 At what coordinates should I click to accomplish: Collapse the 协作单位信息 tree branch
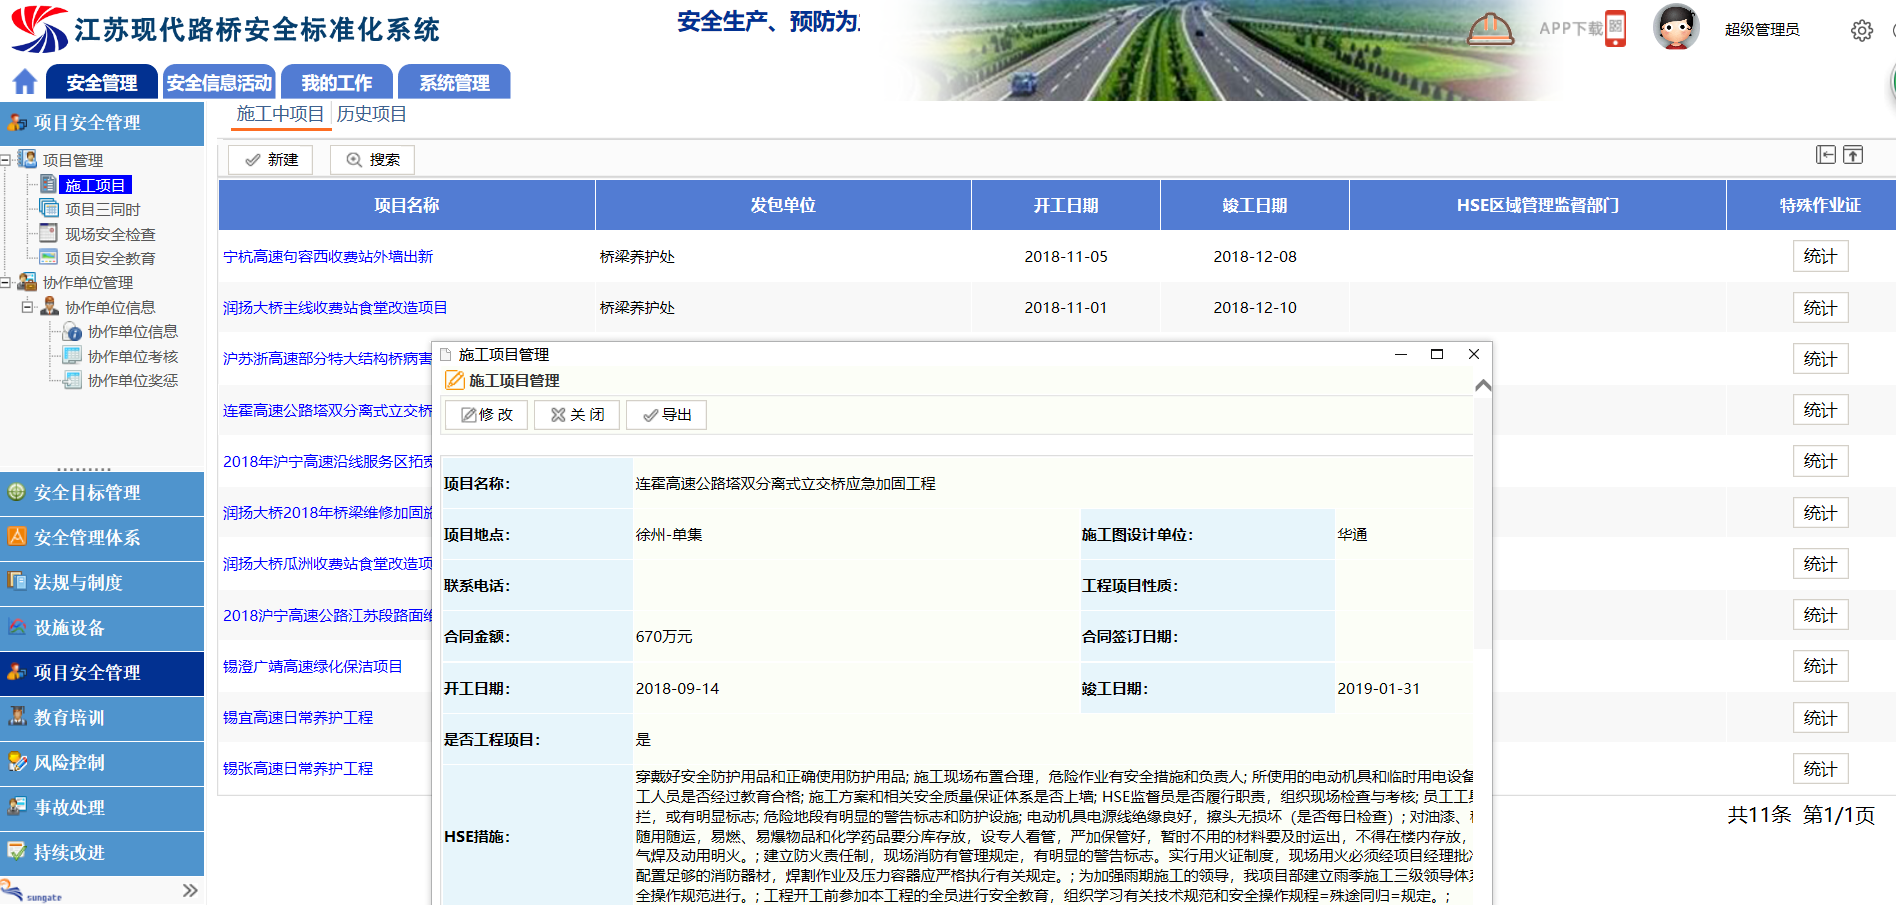click(x=28, y=307)
